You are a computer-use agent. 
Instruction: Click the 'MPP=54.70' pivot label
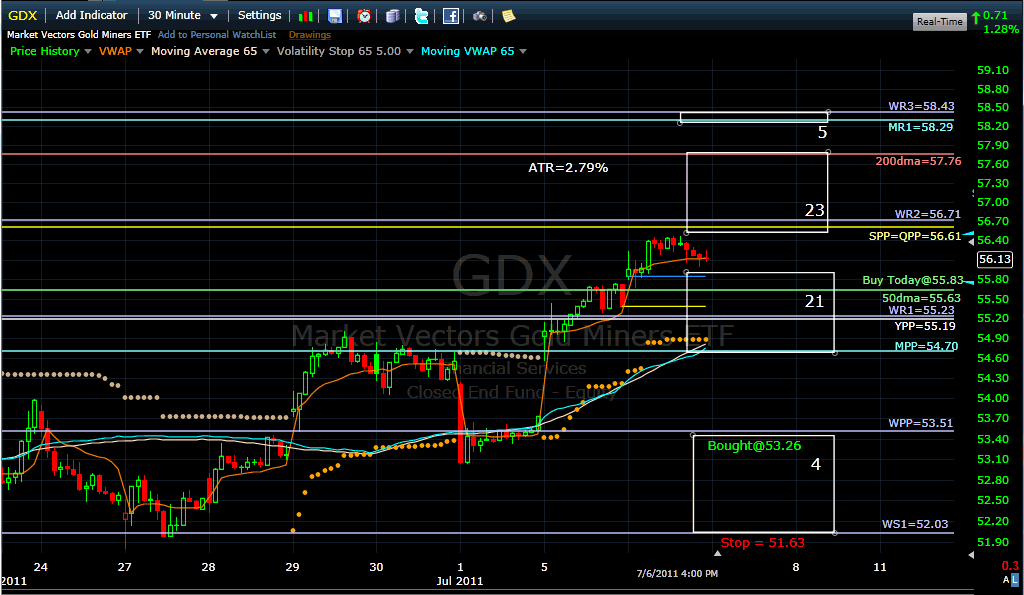pos(926,346)
